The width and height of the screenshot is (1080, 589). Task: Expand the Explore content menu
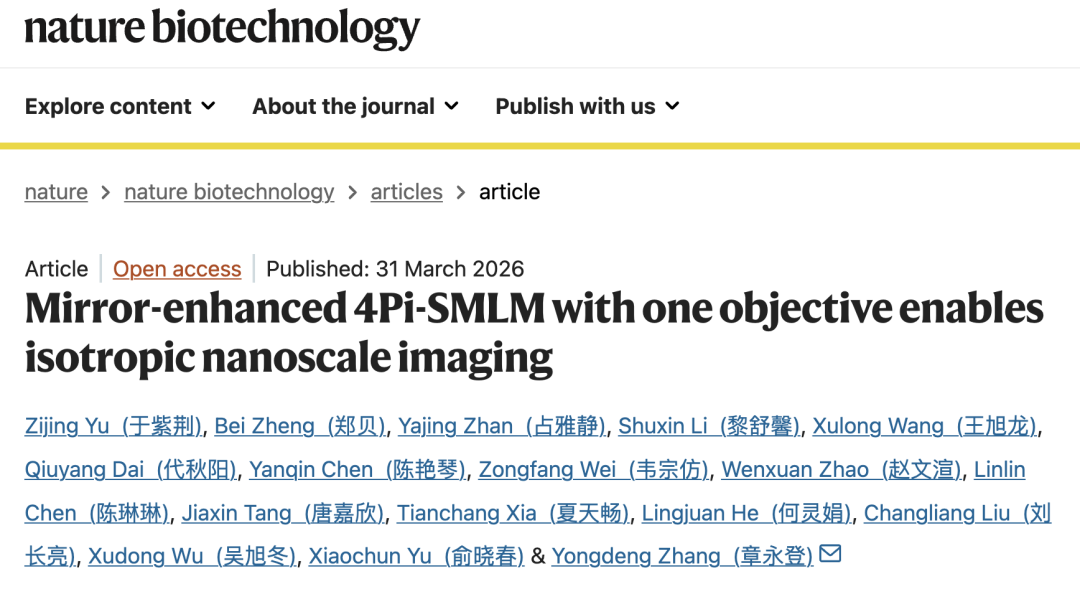click(120, 106)
